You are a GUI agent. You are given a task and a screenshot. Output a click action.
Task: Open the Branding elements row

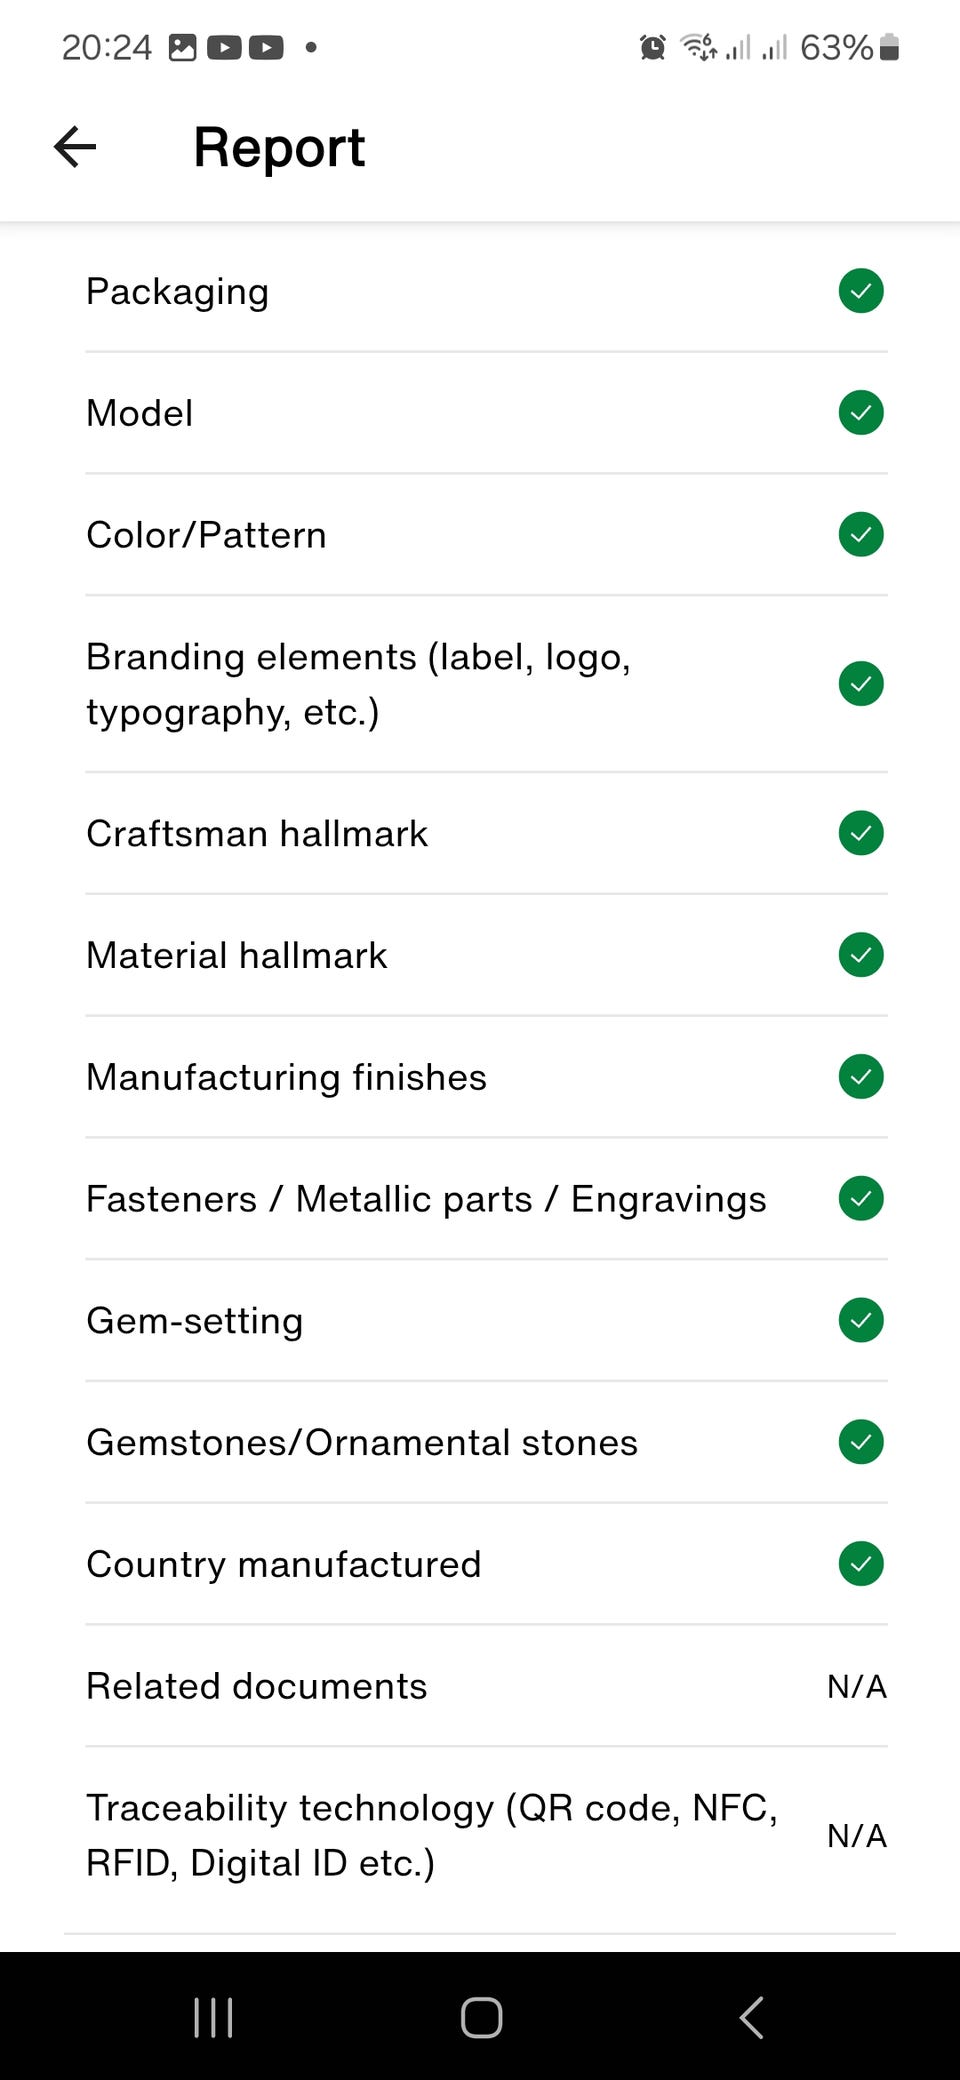358,684
